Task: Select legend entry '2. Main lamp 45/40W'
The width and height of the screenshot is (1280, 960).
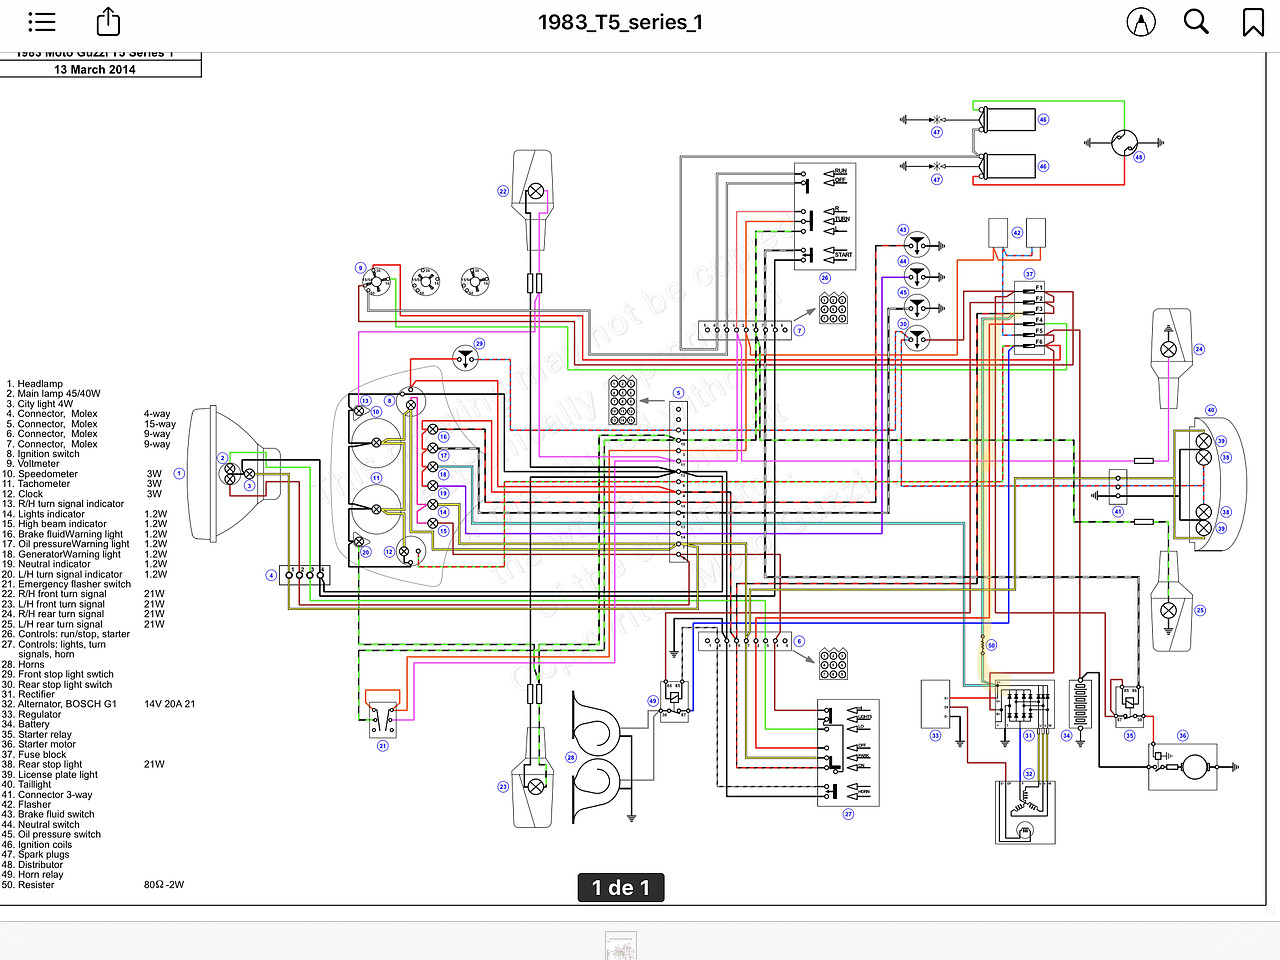Action: coord(53,394)
